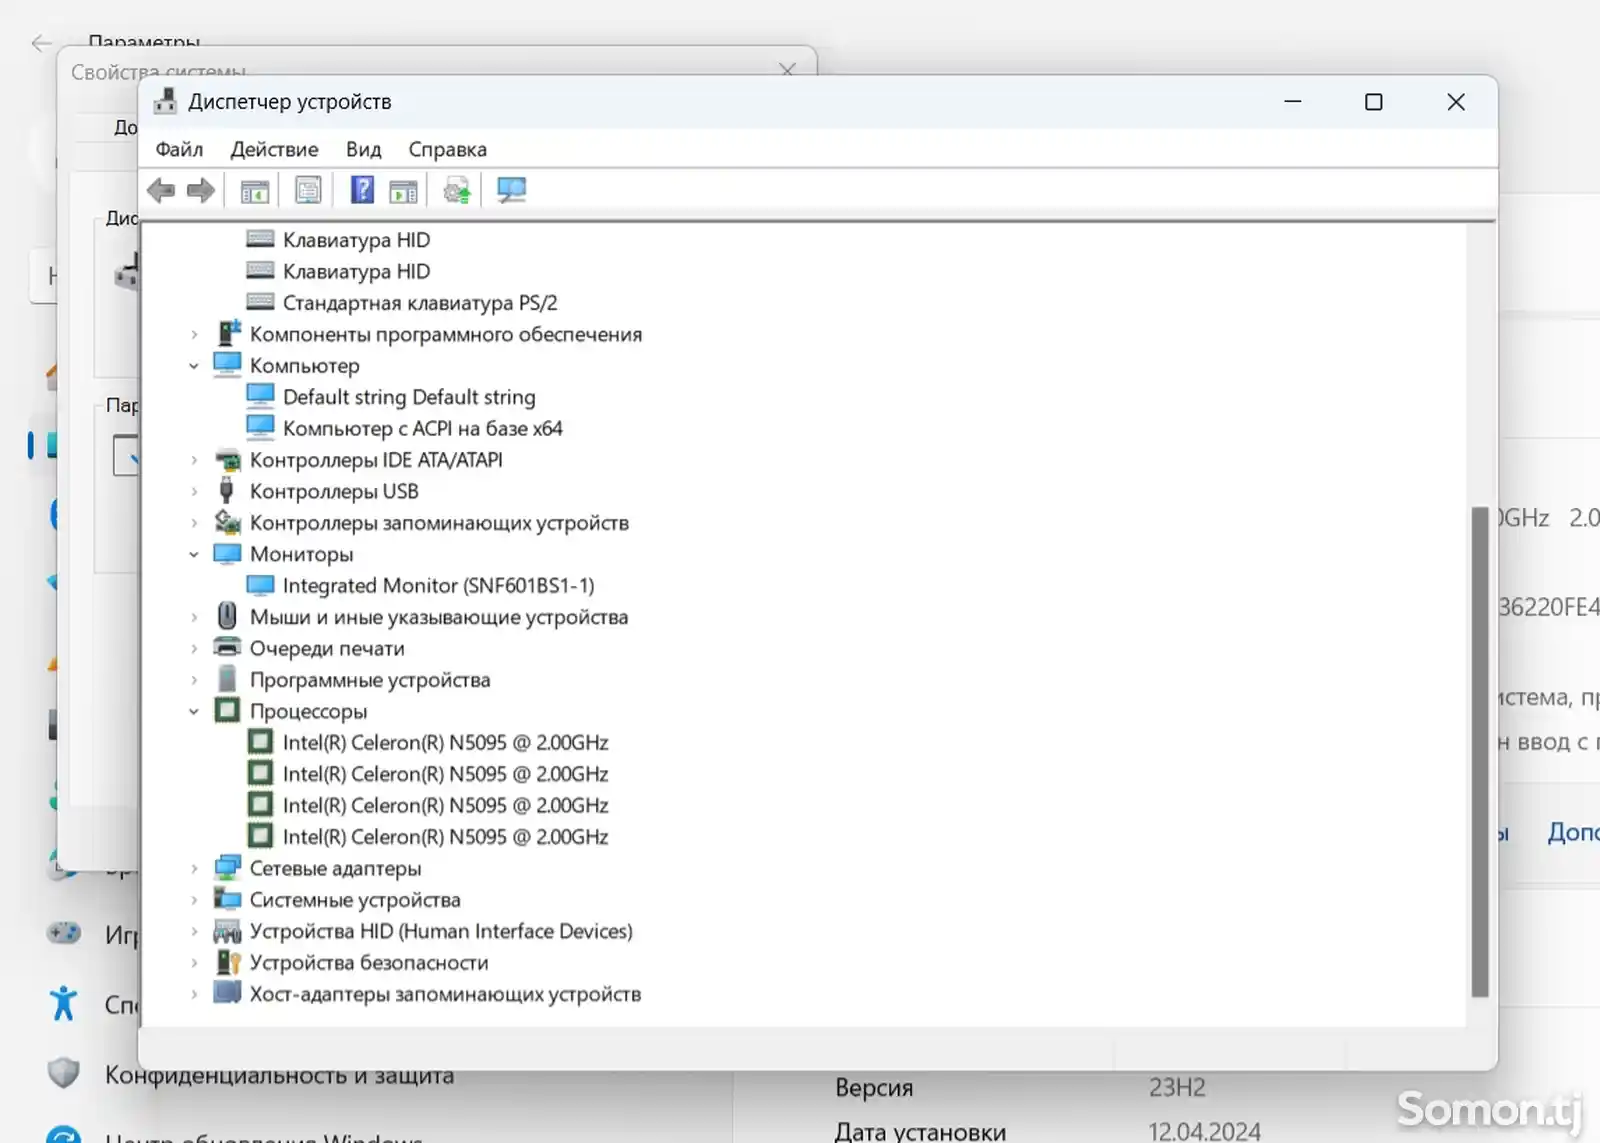The image size is (1600, 1143).
Task: Collapse the Компьютер node
Action: [194, 366]
